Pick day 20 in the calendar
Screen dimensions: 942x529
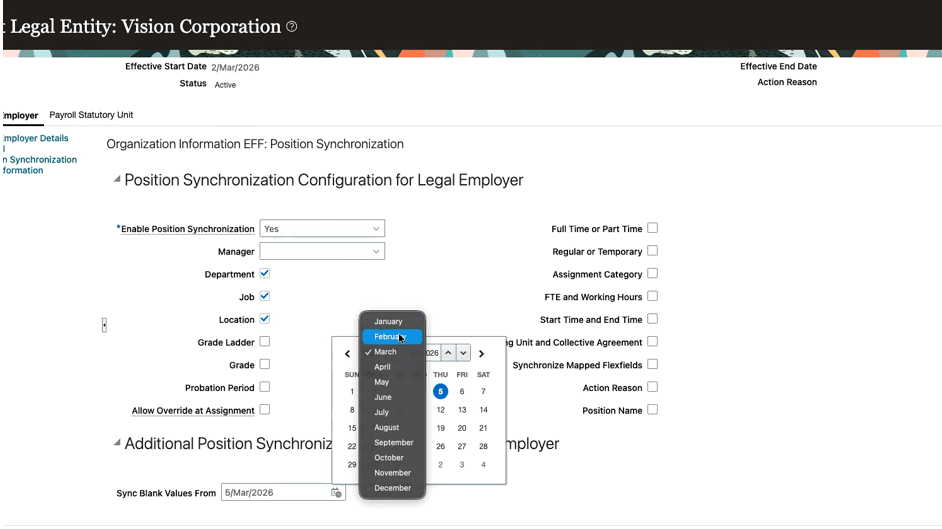462,428
